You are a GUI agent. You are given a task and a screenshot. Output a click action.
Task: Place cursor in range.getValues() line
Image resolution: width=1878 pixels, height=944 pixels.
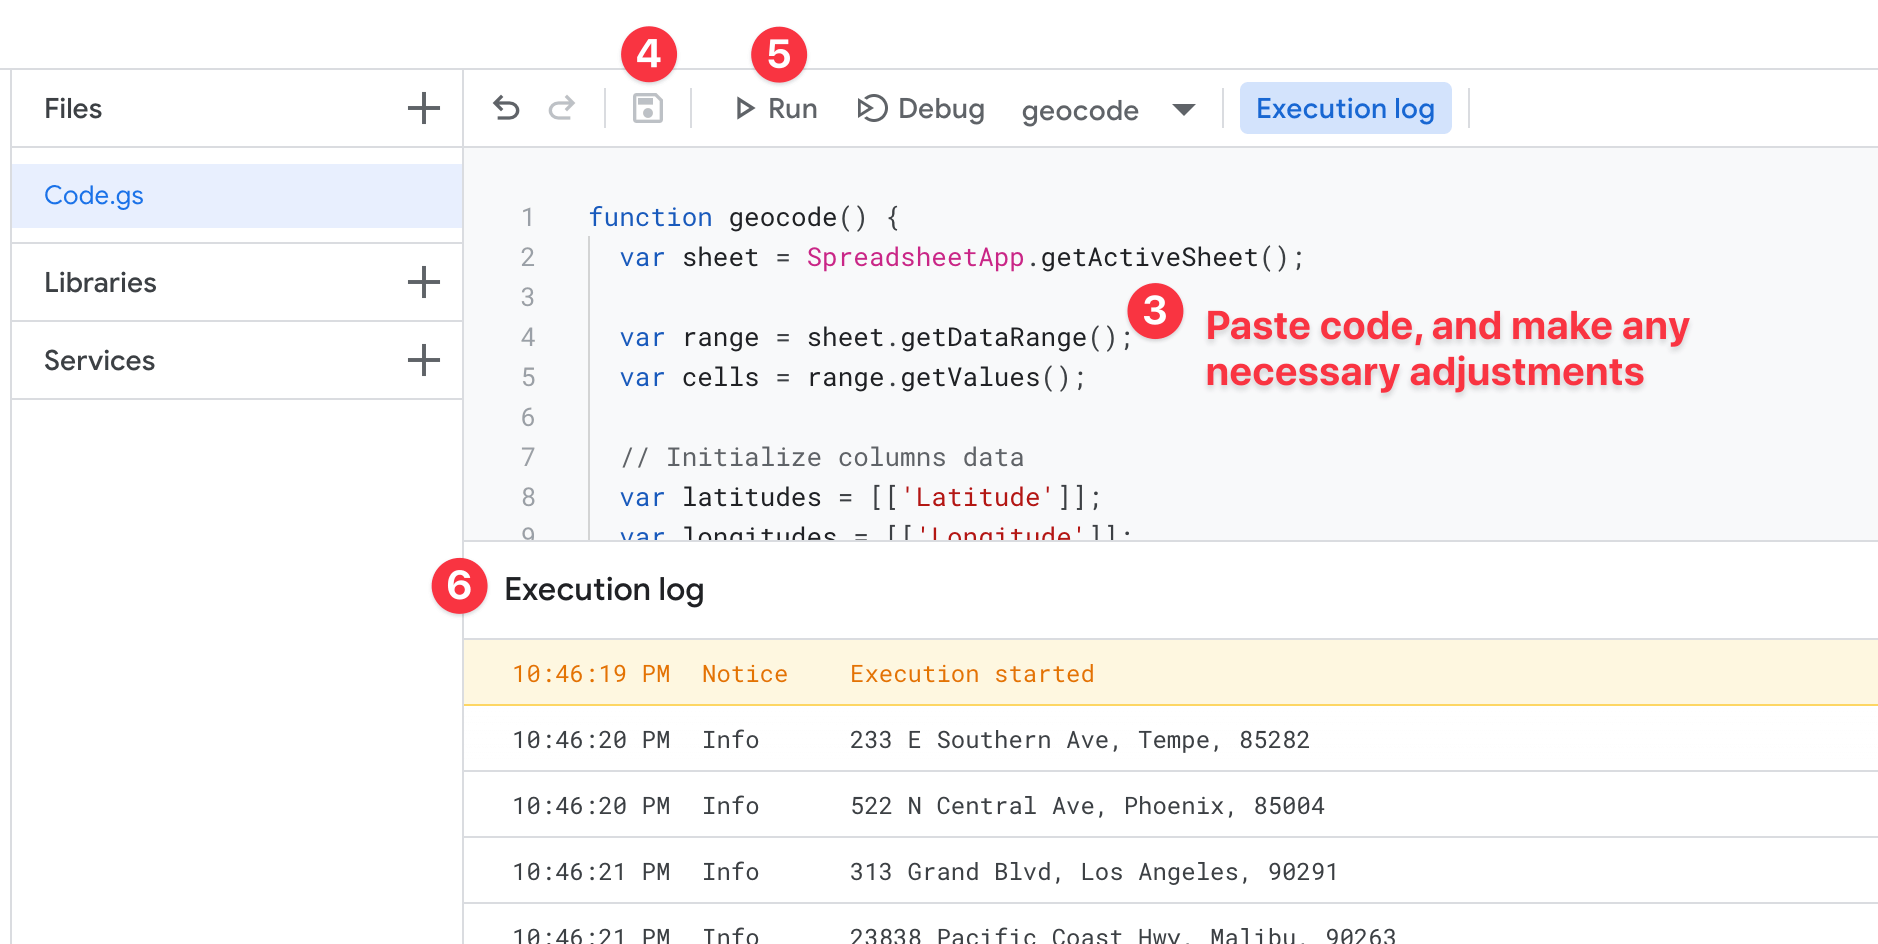click(852, 377)
